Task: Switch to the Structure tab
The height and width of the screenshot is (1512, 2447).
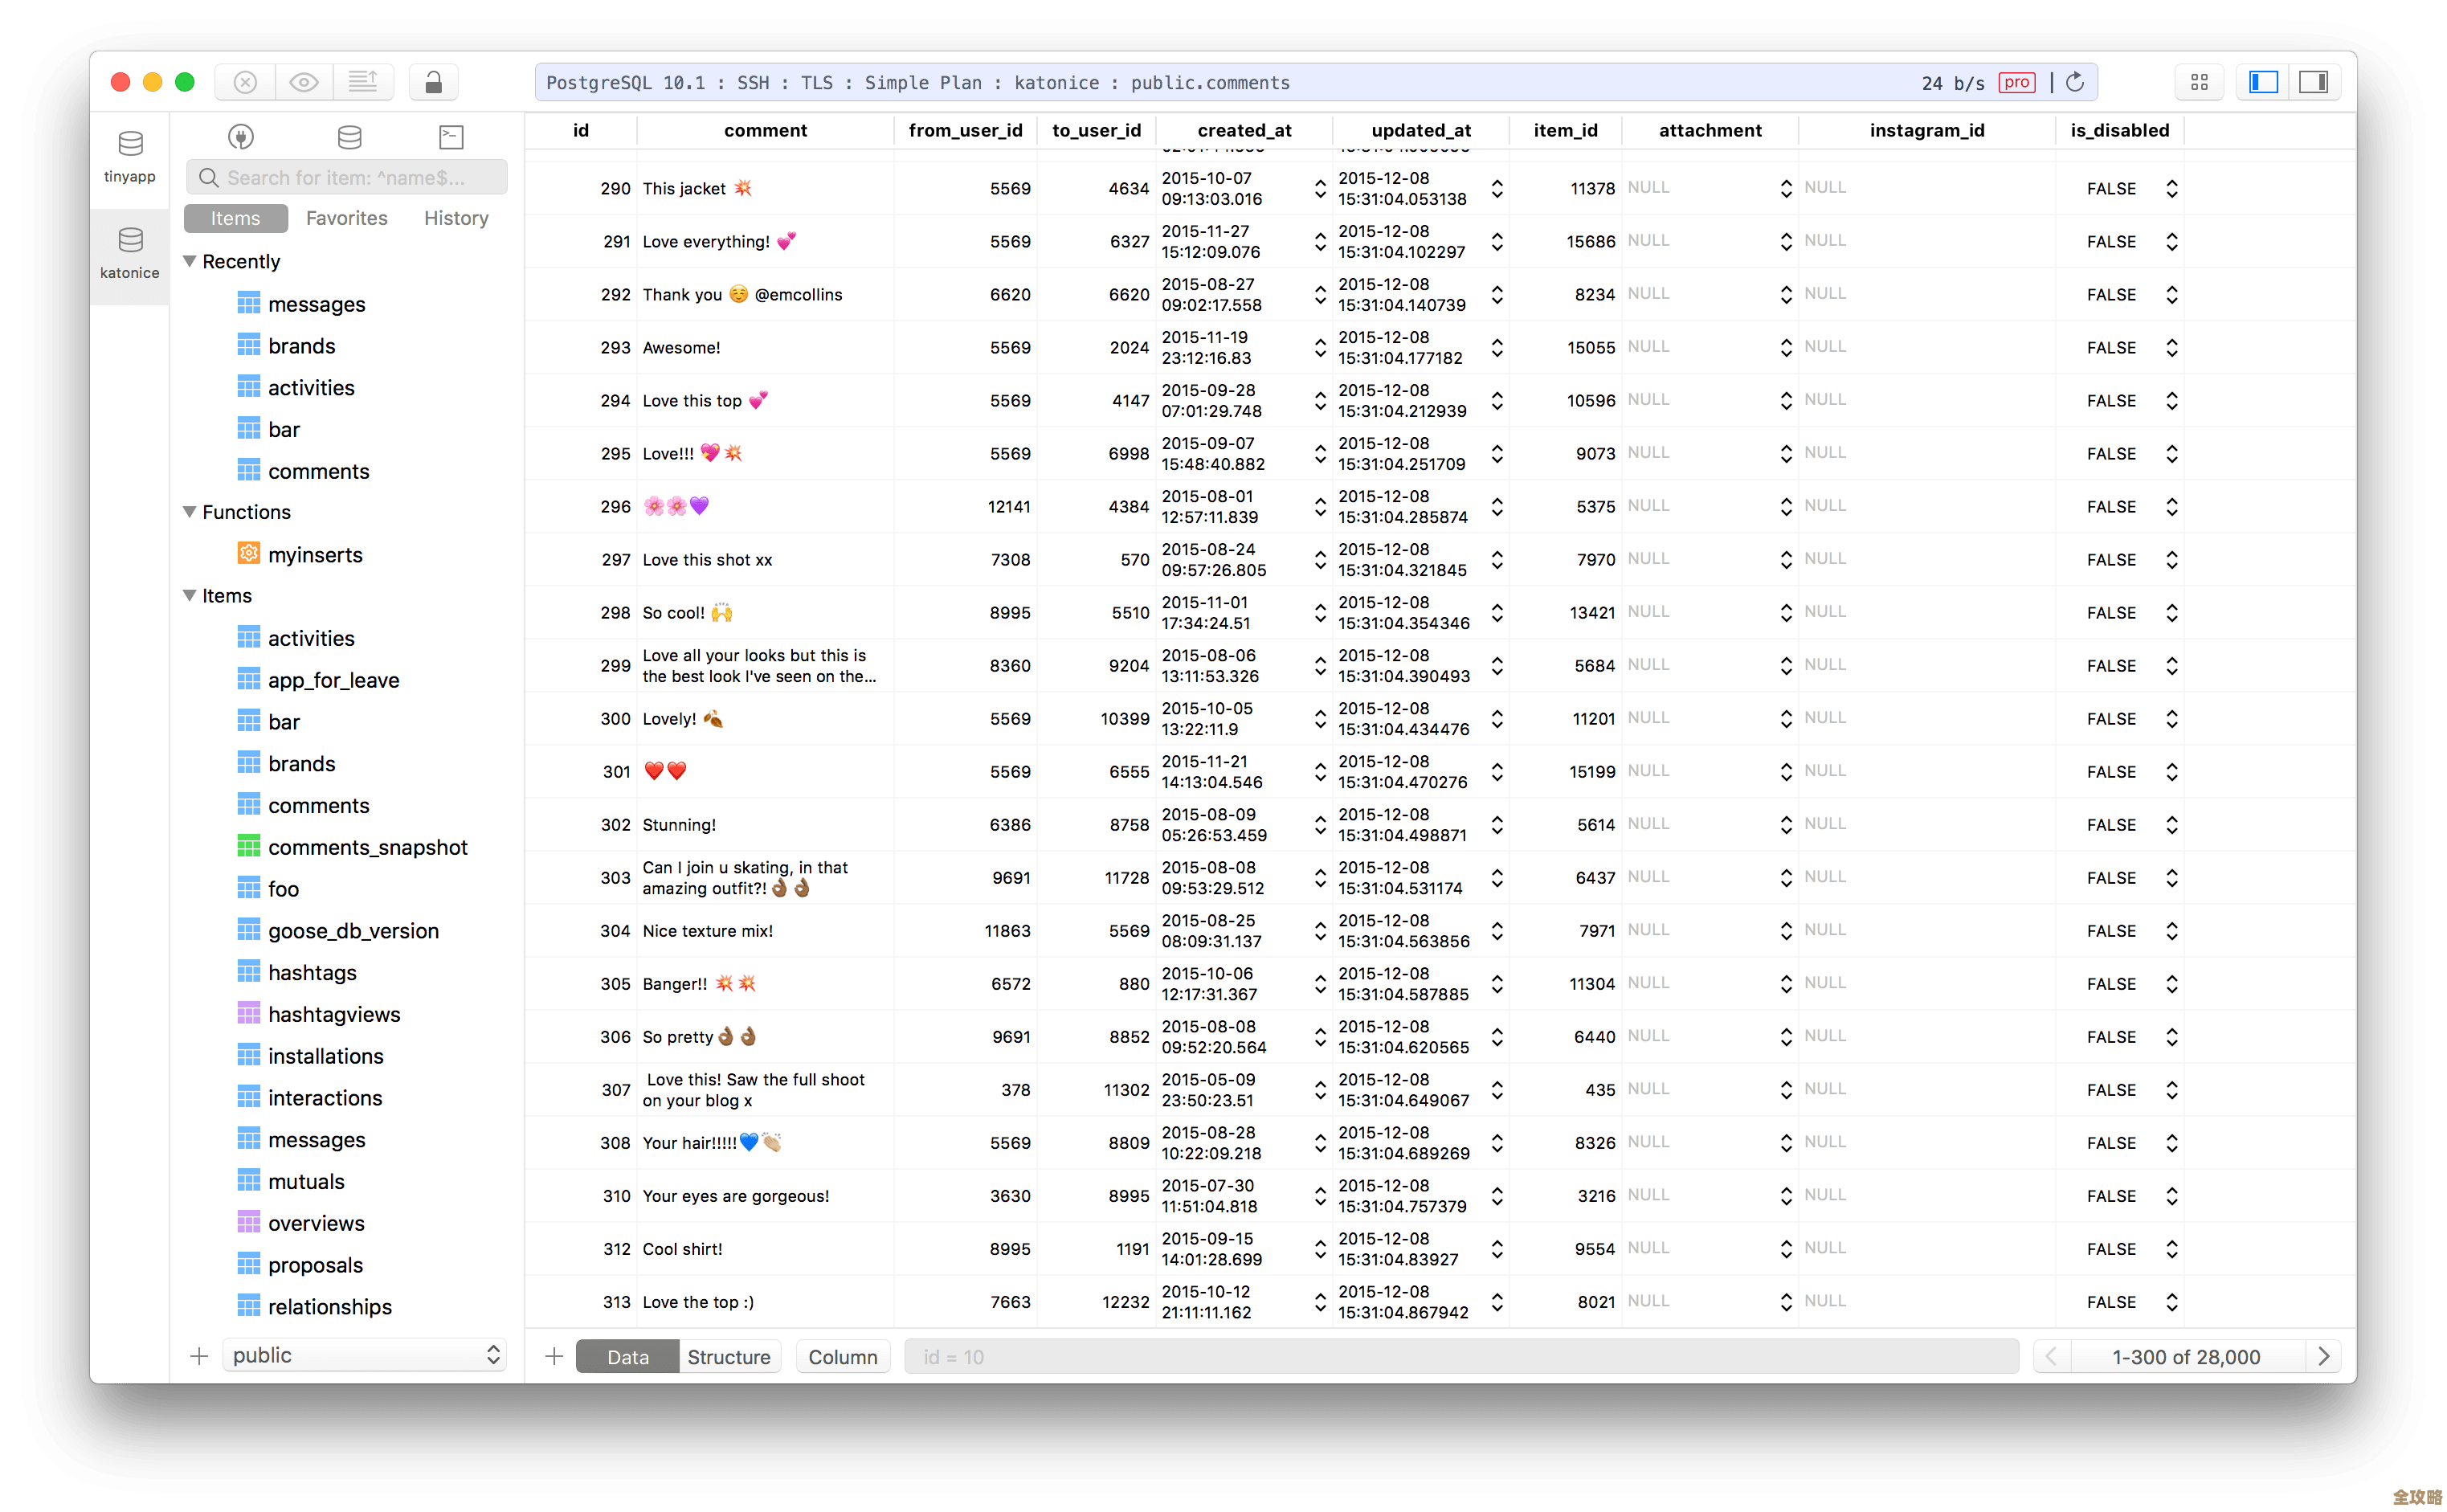Action: (x=728, y=1357)
